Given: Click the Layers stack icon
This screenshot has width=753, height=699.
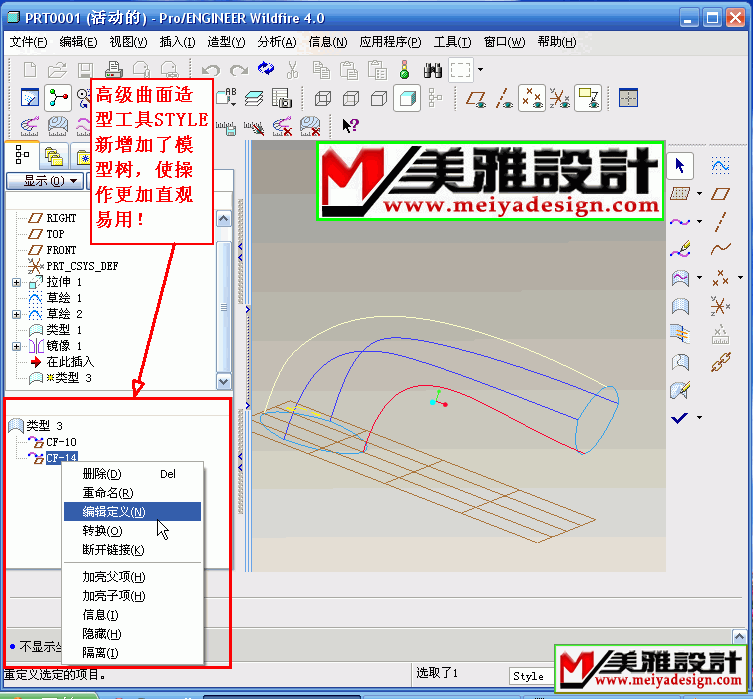Looking at the screenshot, I should 254,98.
